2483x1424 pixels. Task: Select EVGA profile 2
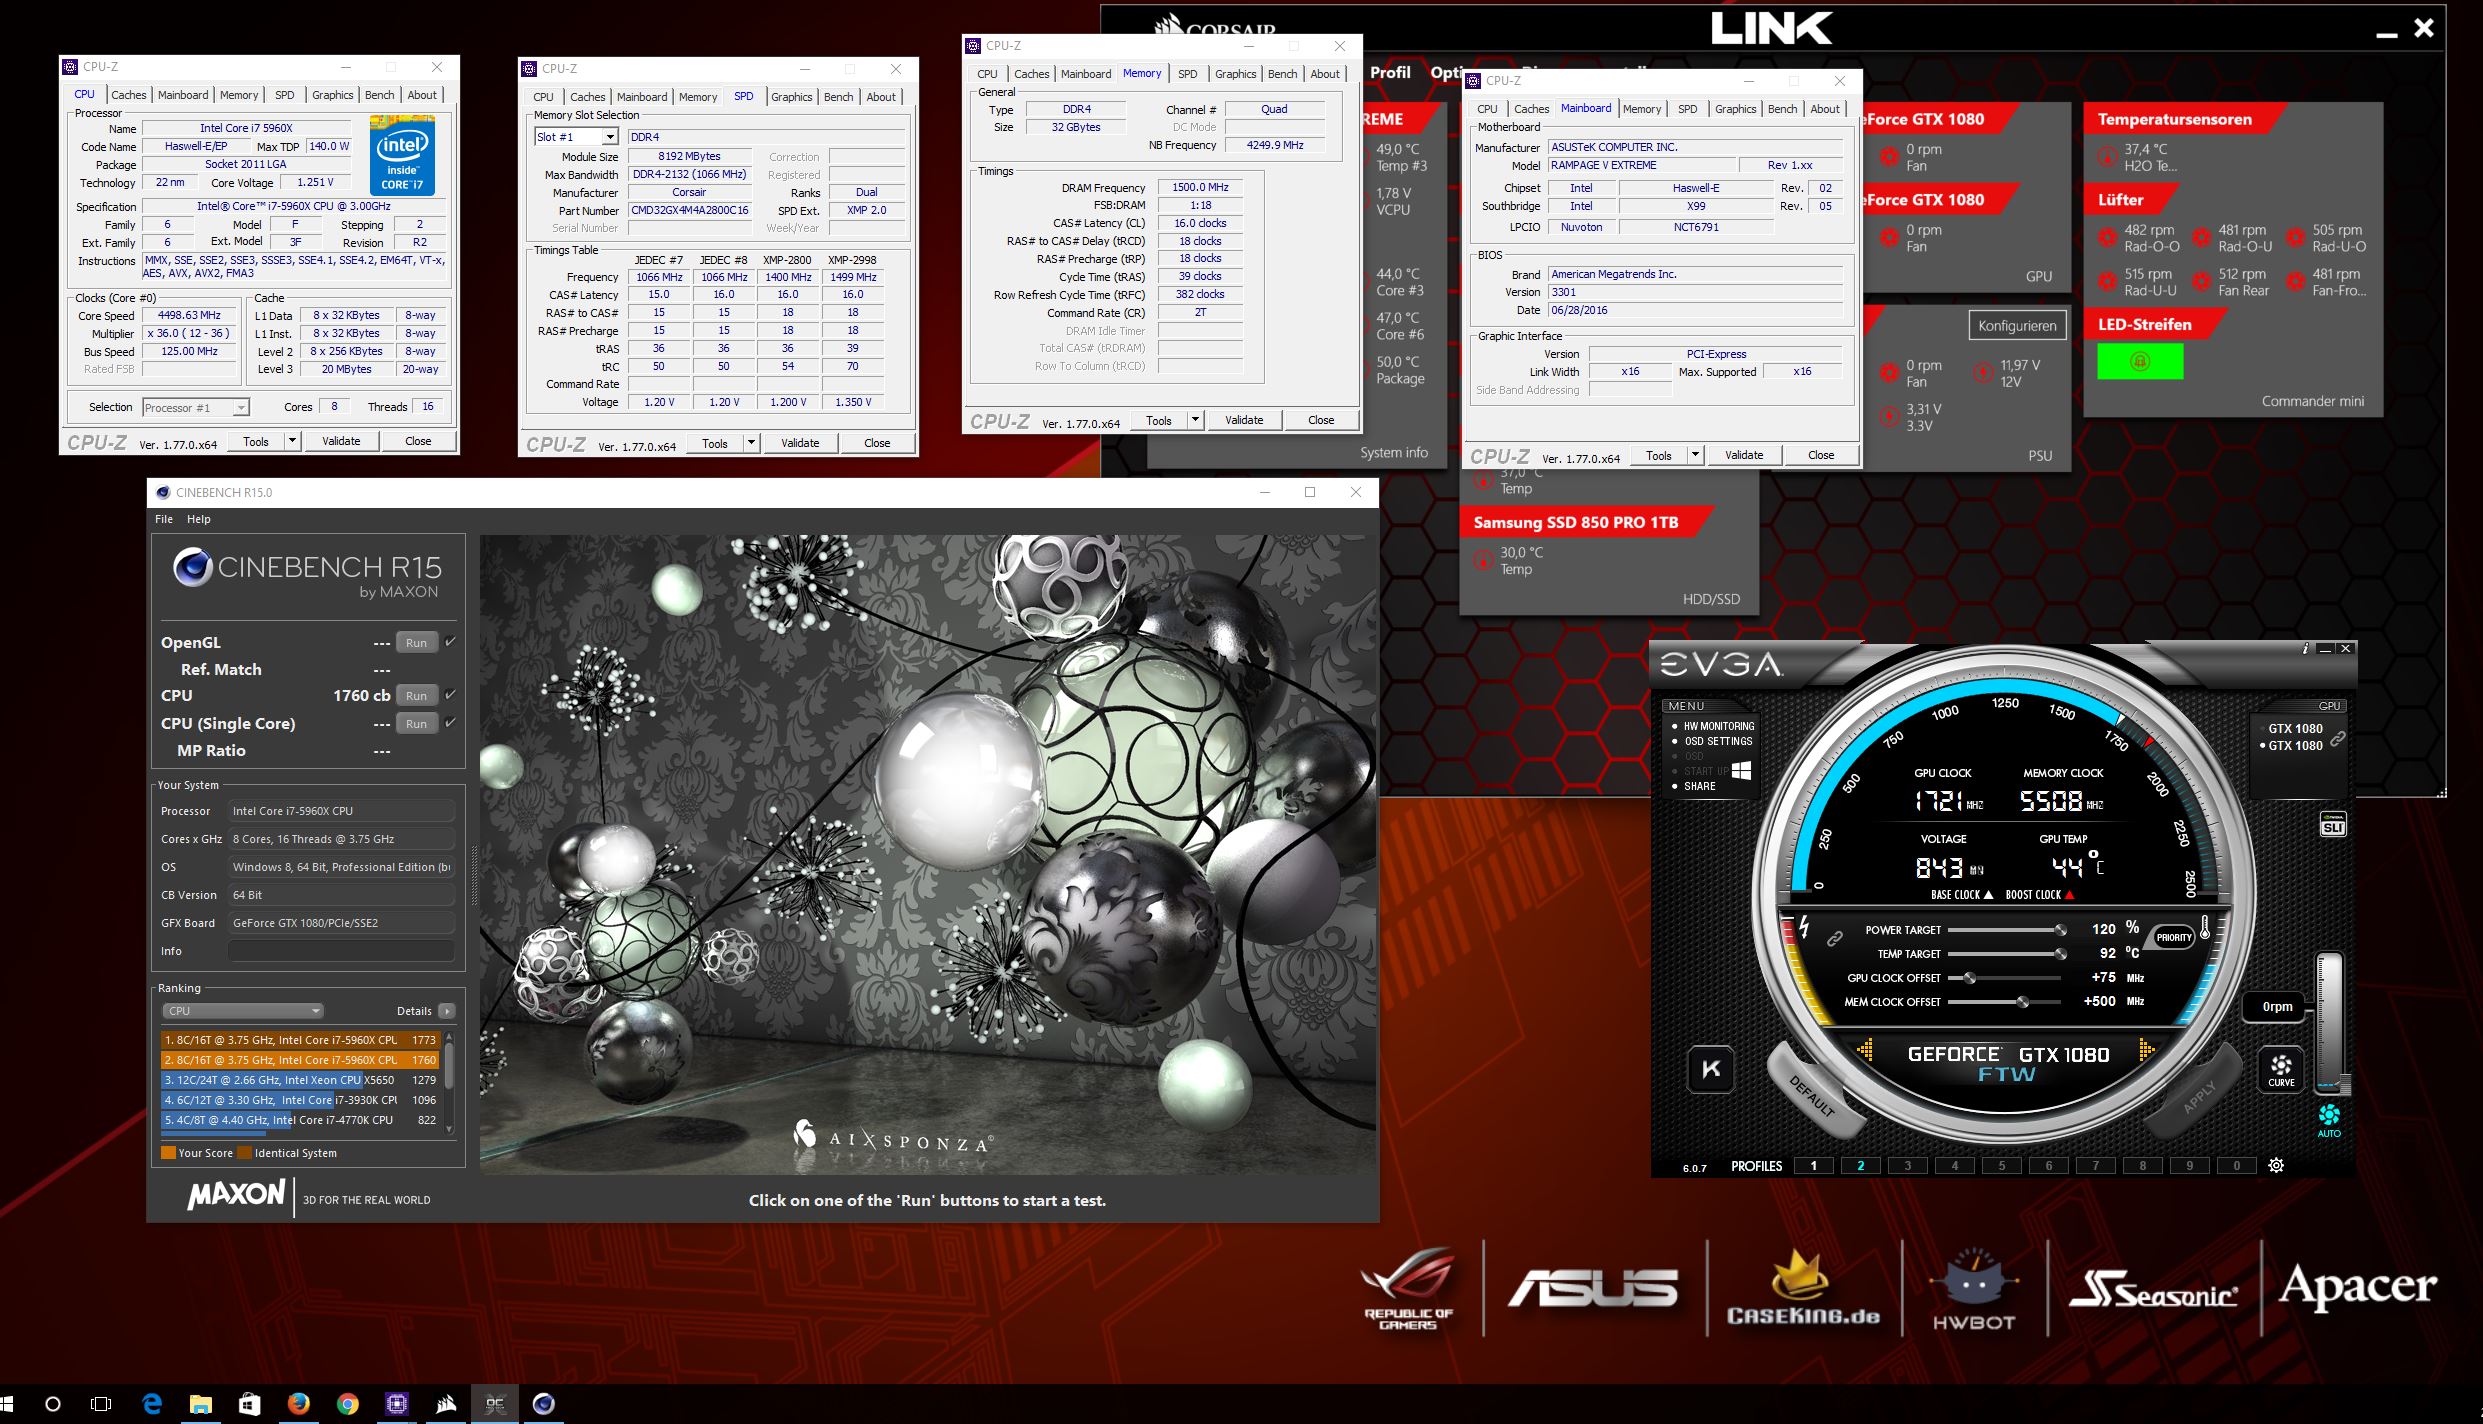(x=1860, y=1165)
